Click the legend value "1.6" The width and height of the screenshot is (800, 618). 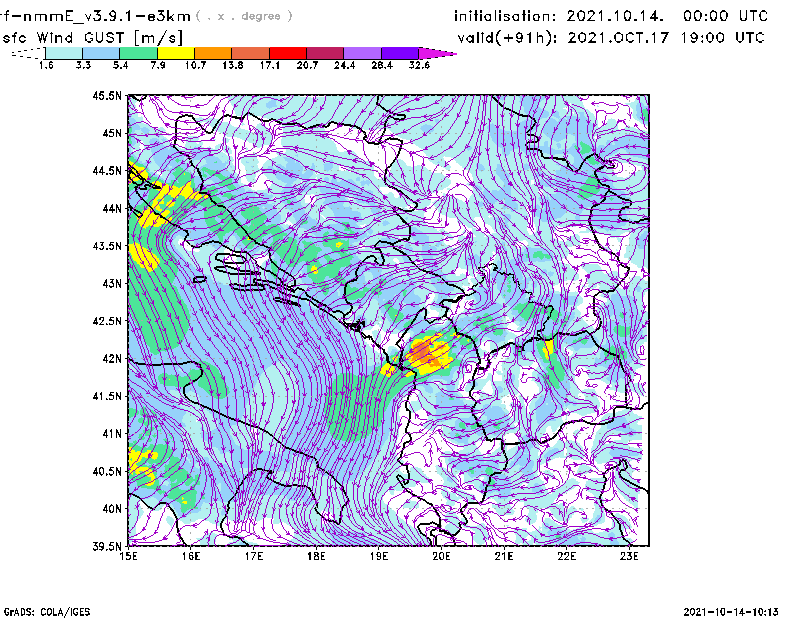coord(46,65)
